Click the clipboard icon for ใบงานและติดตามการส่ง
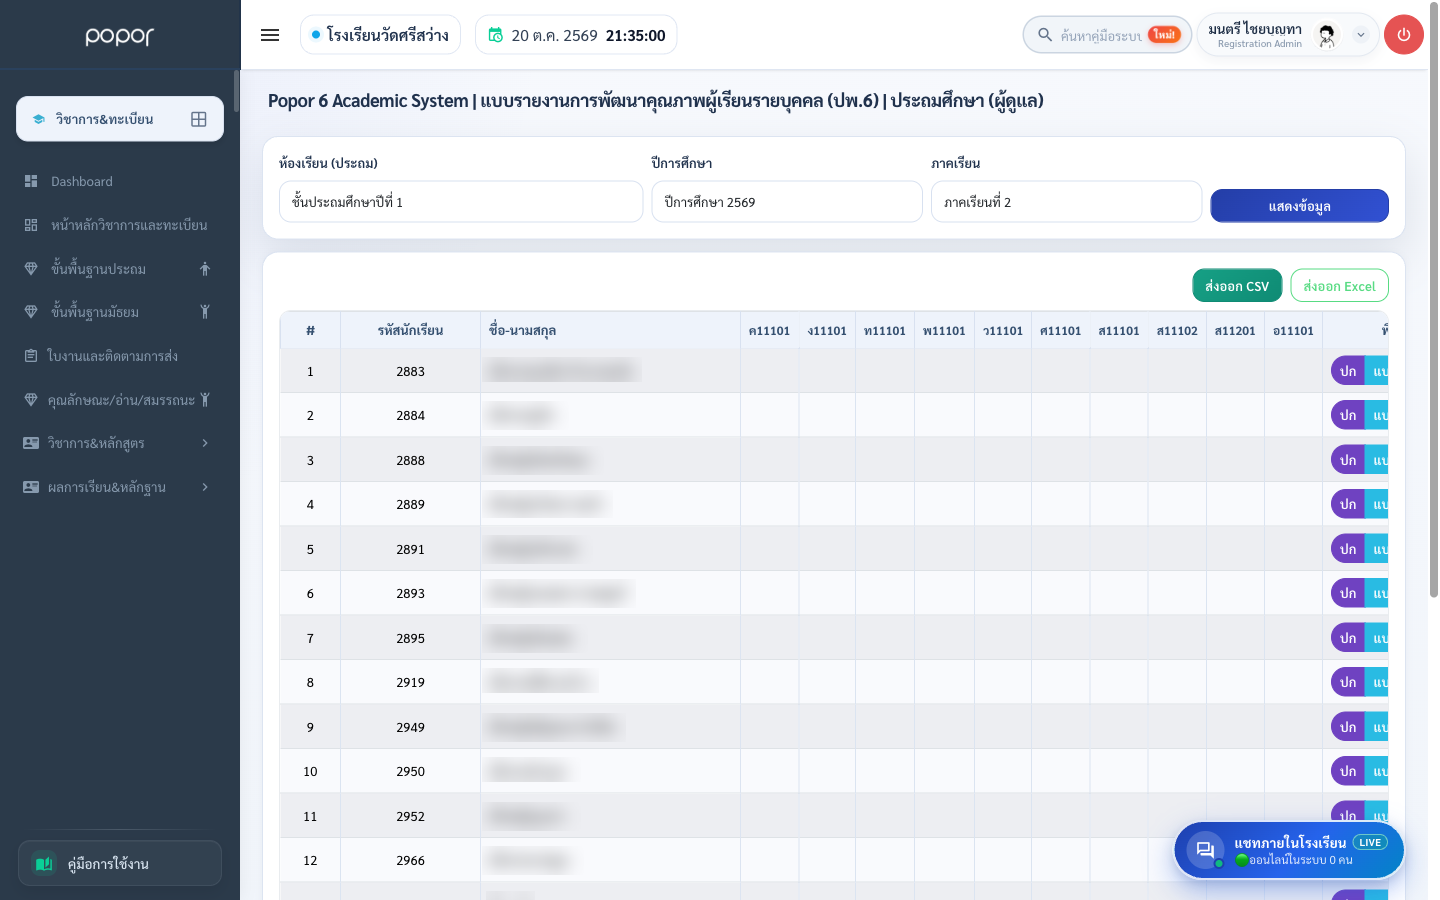Screen dimensions: 1440x900 click(x=31, y=356)
